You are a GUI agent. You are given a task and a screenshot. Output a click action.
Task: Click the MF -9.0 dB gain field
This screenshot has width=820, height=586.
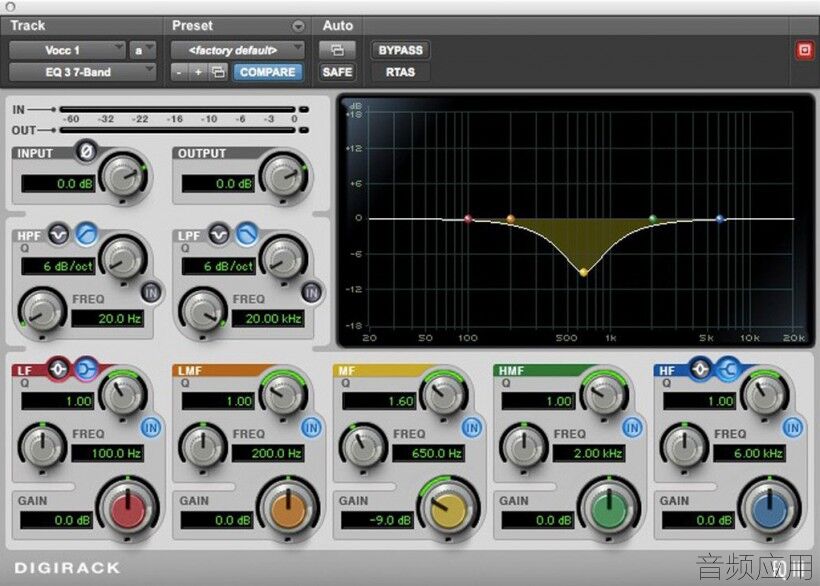click(x=378, y=520)
